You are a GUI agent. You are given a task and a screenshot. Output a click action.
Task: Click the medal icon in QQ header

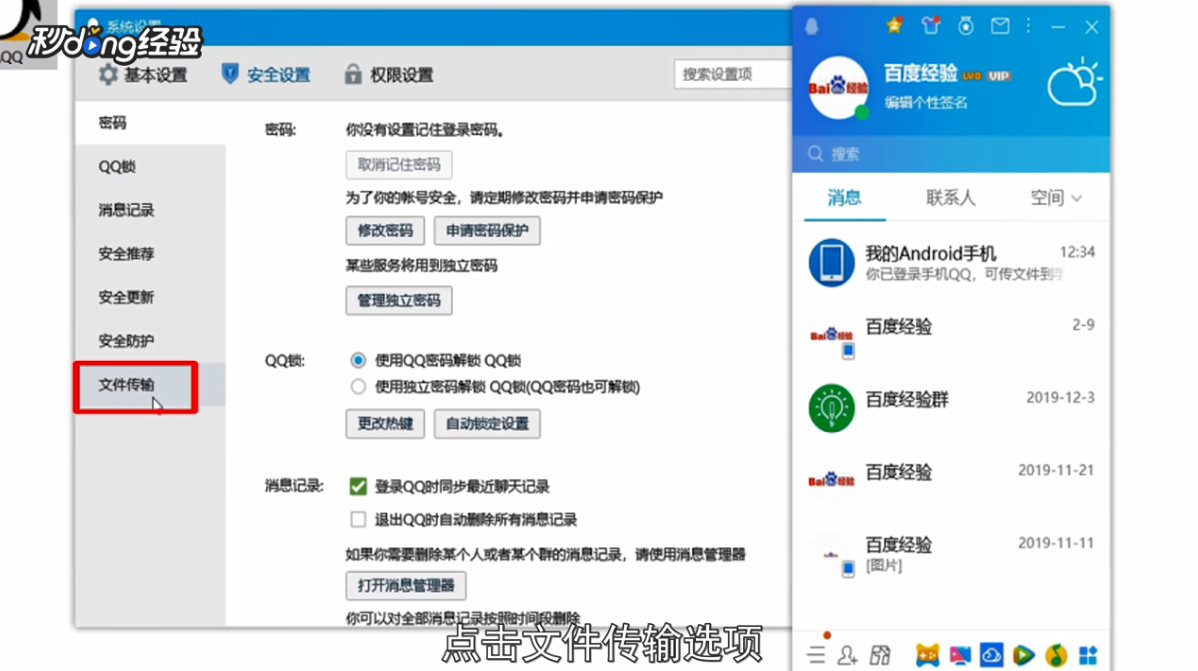[x=966, y=26]
